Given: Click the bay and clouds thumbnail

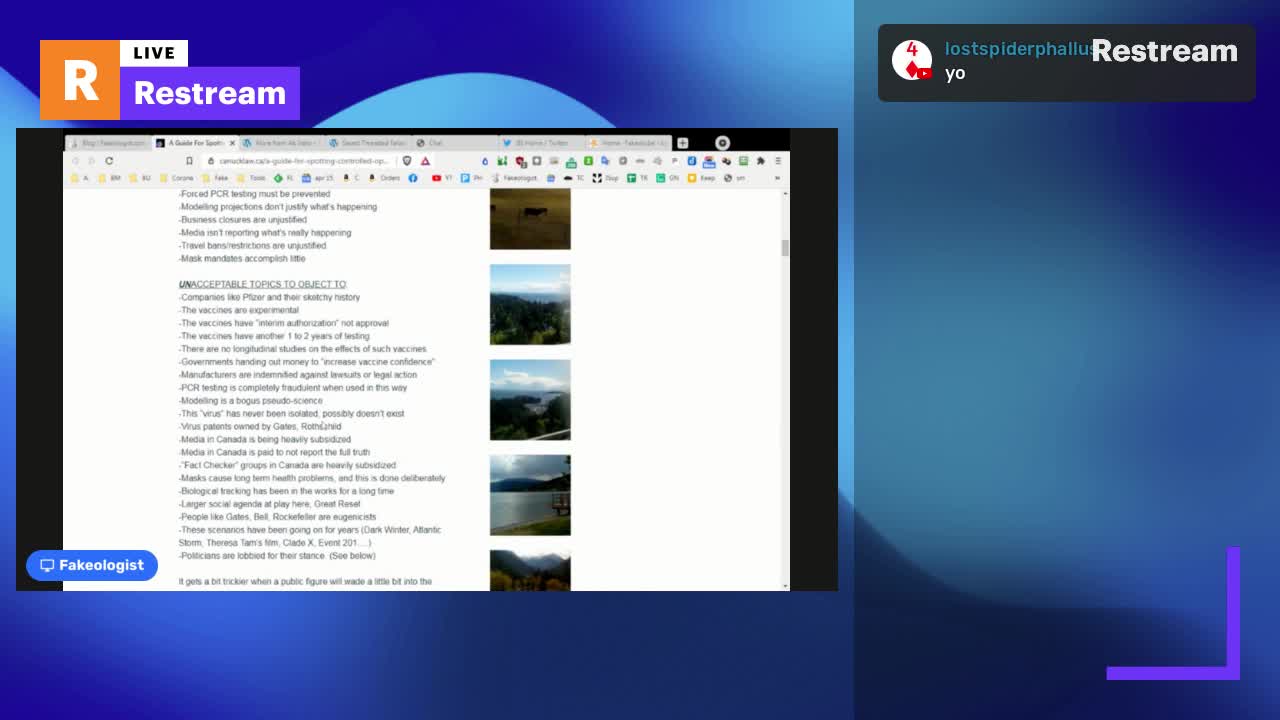Looking at the screenshot, I should tap(530, 400).
